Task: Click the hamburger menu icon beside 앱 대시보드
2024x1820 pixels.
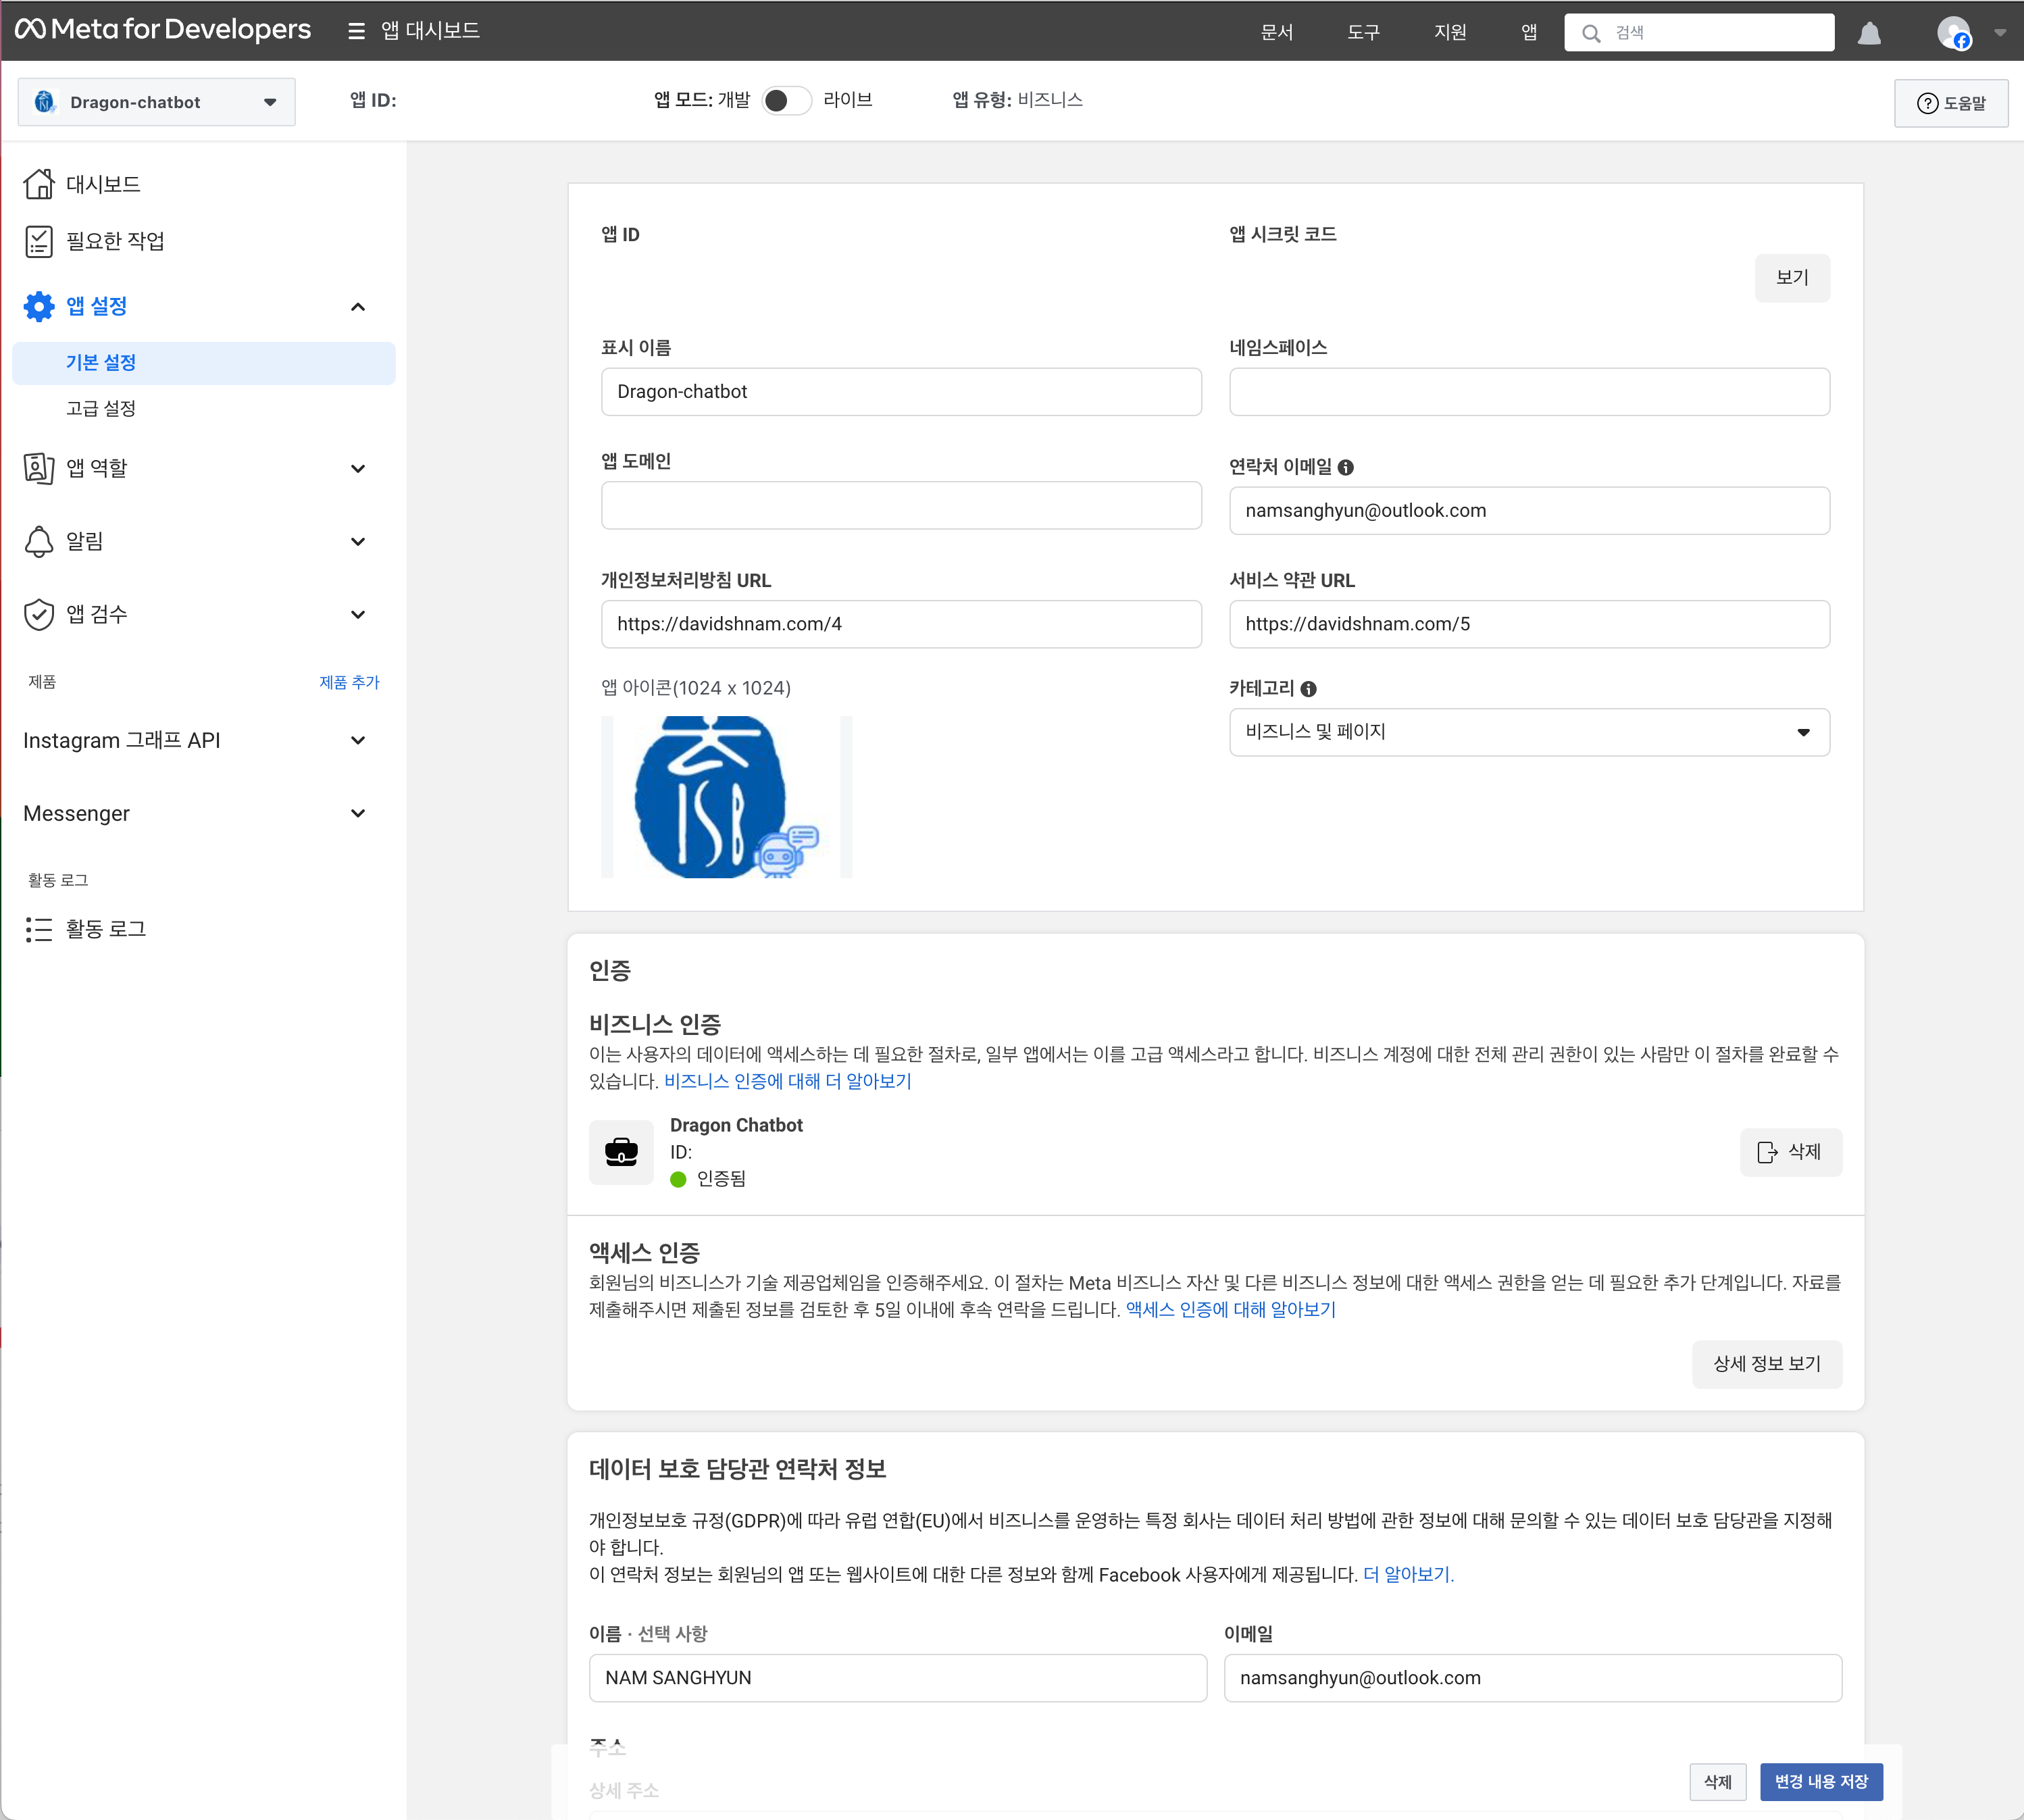Action: coord(356,31)
